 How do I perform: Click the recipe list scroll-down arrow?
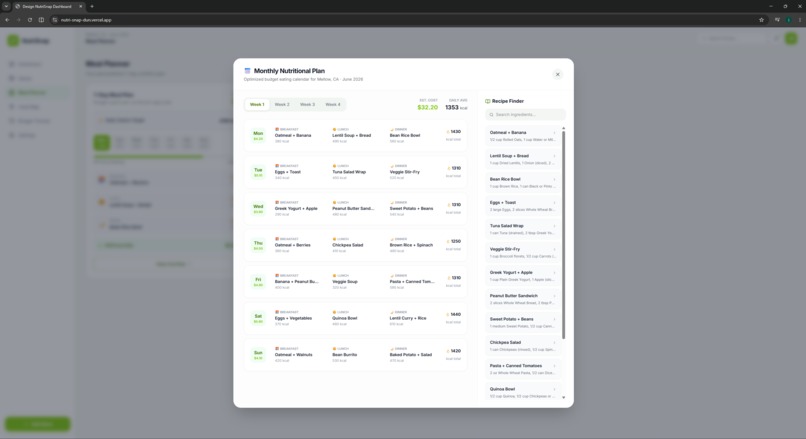pos(563,397)
